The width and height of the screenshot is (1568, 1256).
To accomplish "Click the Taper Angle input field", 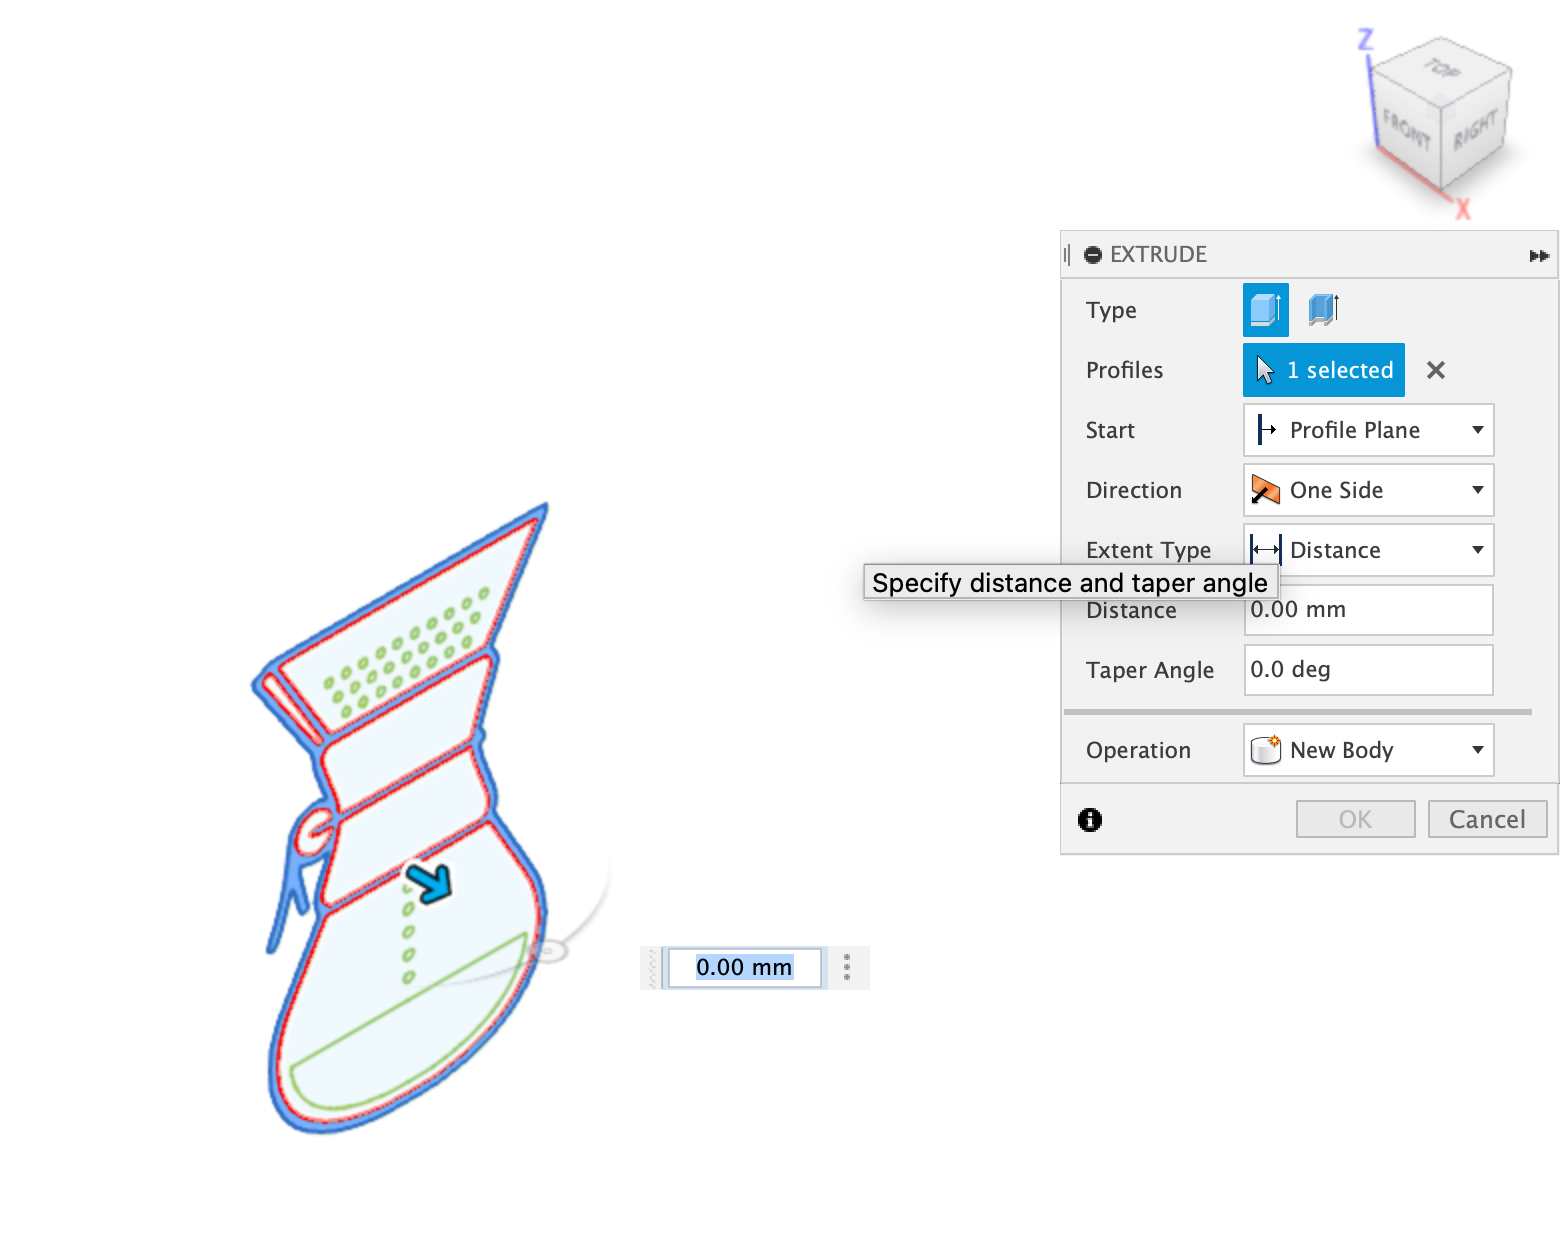I will (x=1368, y=670).
